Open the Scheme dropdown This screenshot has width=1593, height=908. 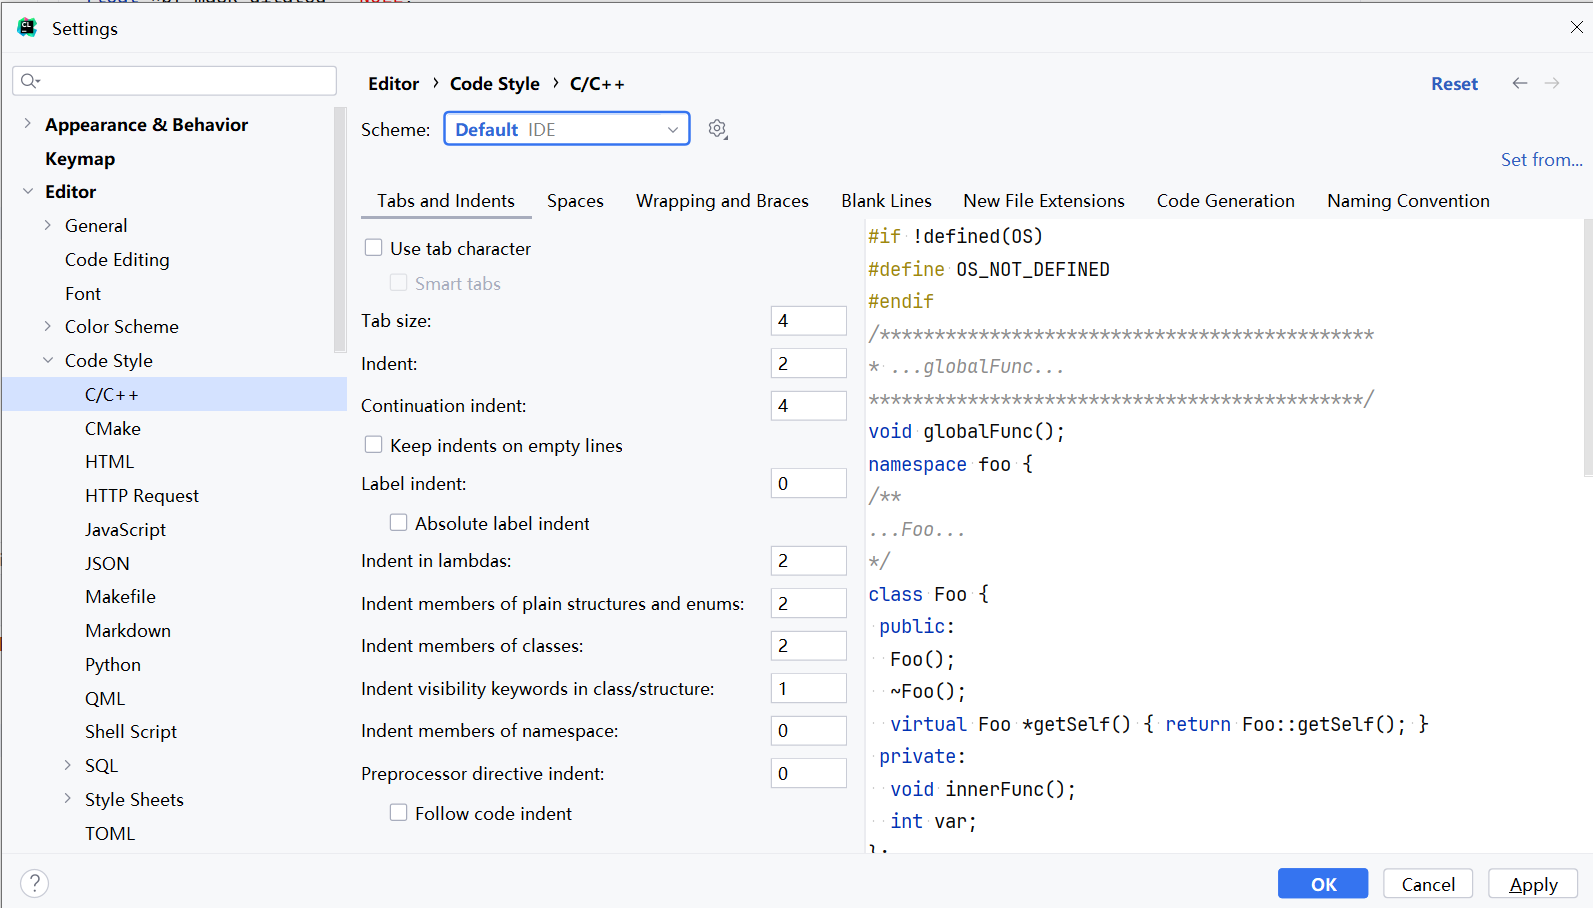point(566,129)
